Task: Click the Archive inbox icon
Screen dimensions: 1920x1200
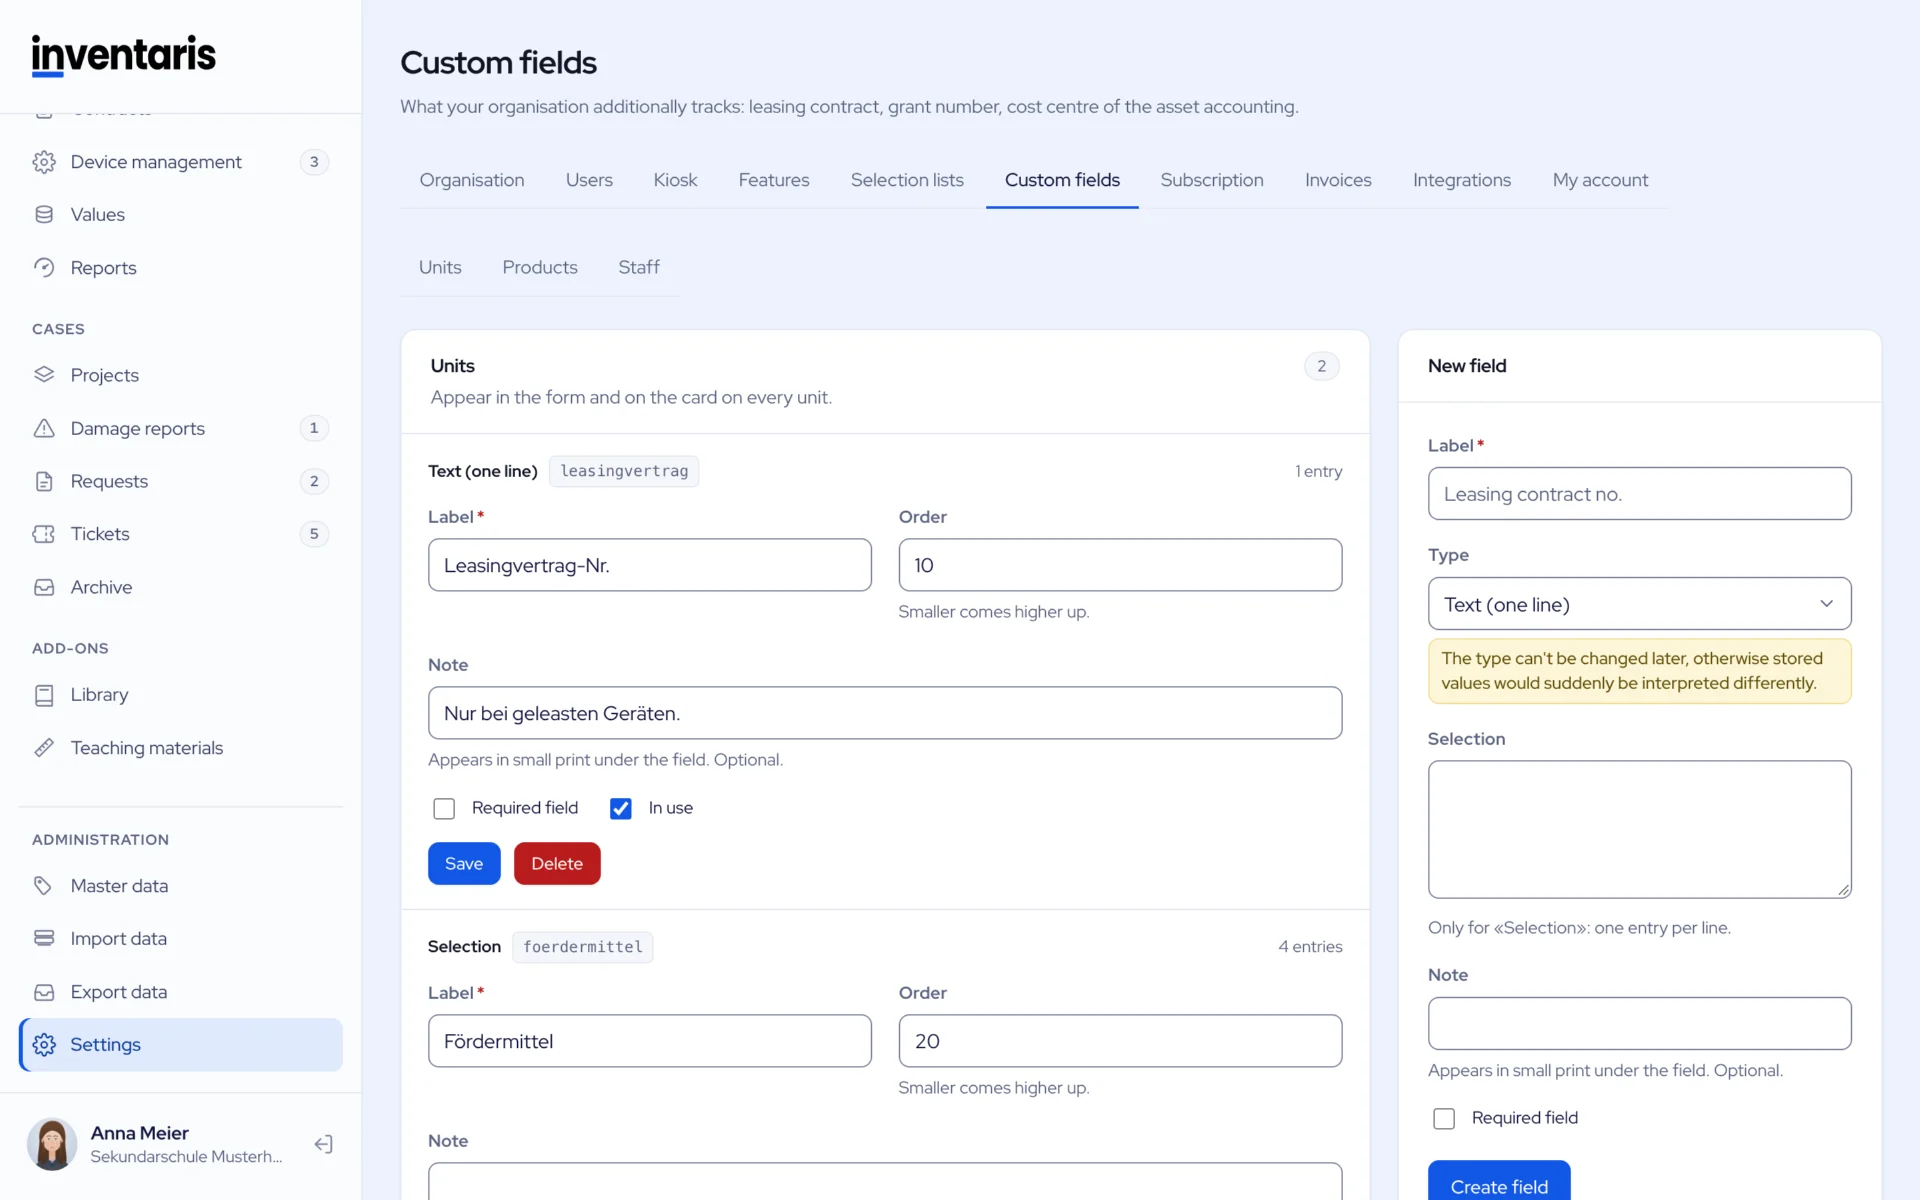Action: point(44,587)
